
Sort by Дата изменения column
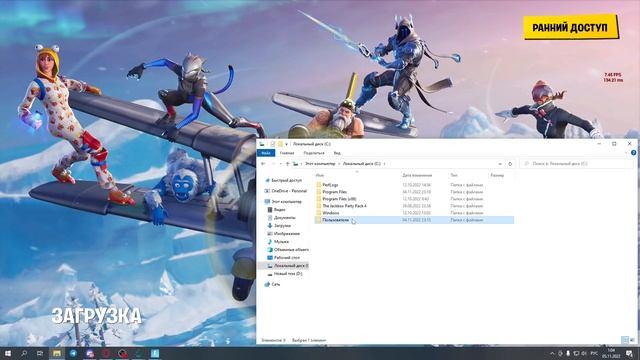[x=417, y=175]
